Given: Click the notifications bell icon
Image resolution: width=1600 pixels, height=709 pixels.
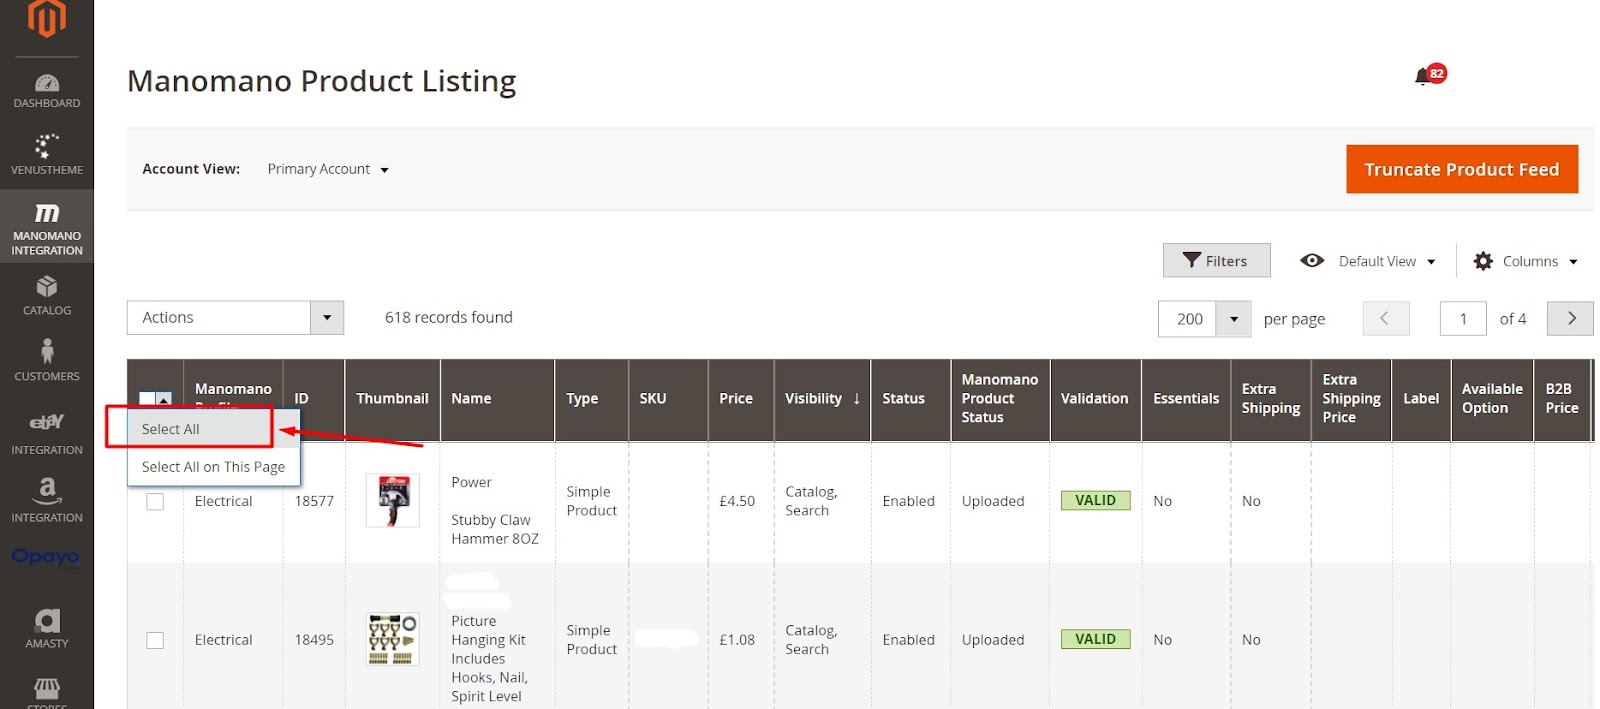Looking at the screenshot, I should tap(1423, 77).
